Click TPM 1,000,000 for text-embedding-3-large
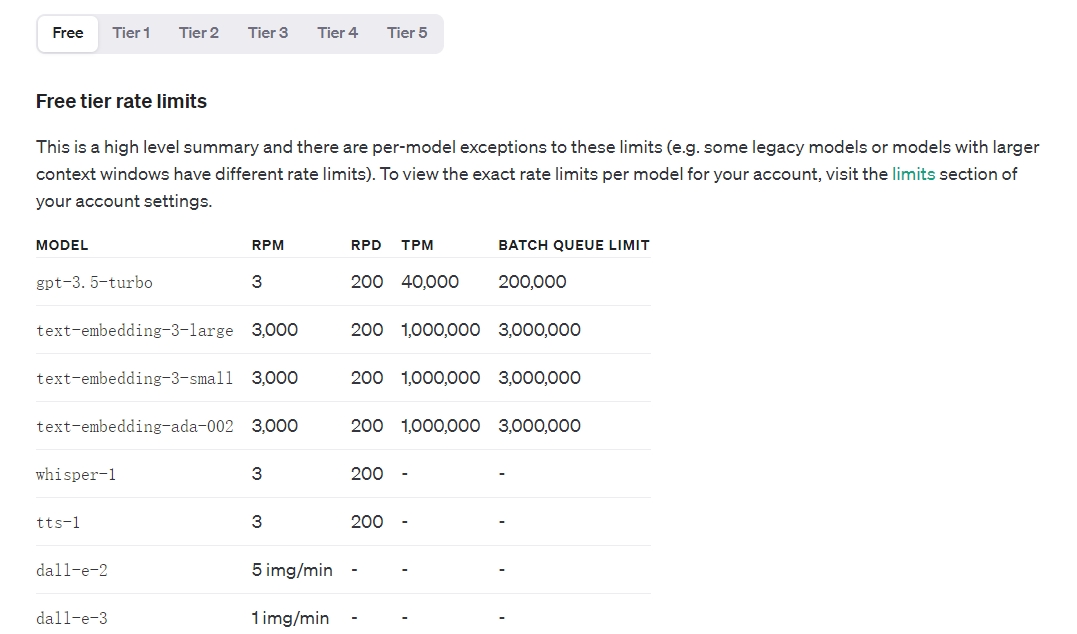Image resolution: width=1077 pixels, height=634 pixels. pos(441,330)
